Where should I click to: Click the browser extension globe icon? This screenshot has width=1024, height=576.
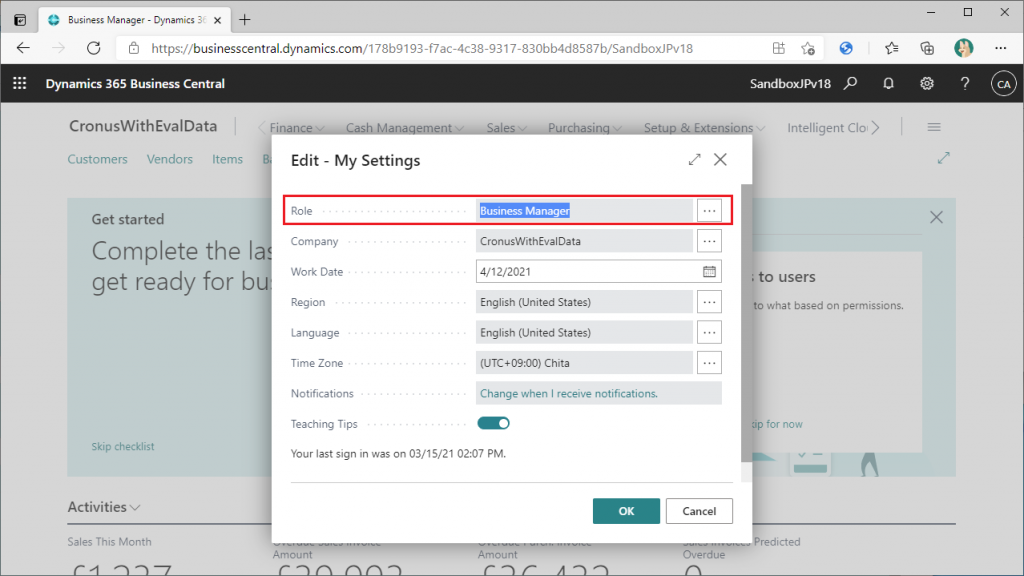pyautogui.click(x=846, y=48)
